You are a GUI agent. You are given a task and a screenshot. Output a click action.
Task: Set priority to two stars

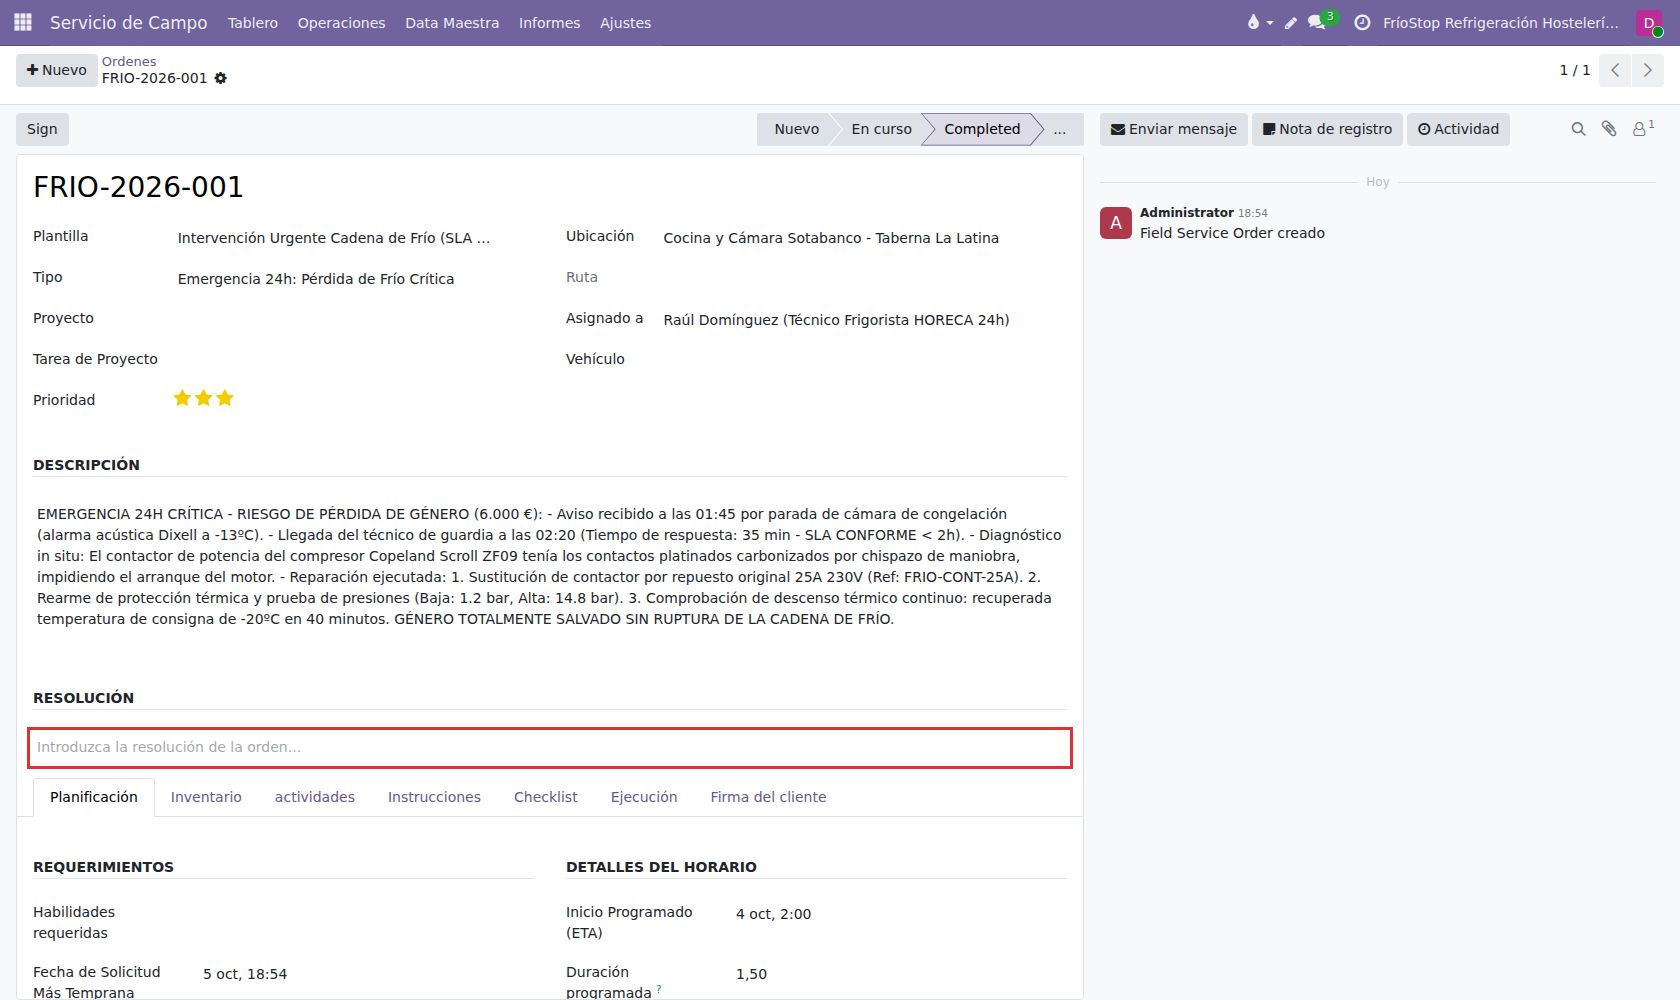coord(204,398)
